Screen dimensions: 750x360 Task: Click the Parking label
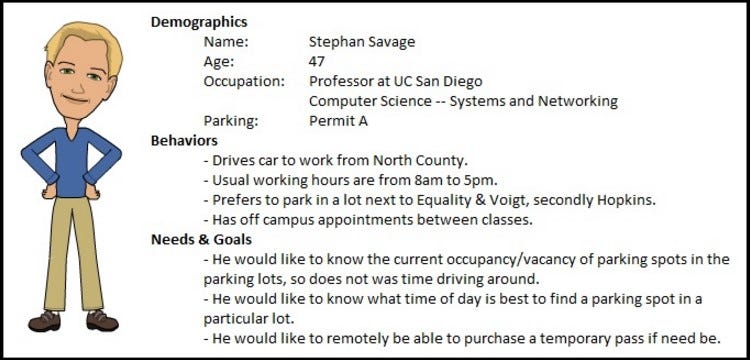[x=231, y=121]
